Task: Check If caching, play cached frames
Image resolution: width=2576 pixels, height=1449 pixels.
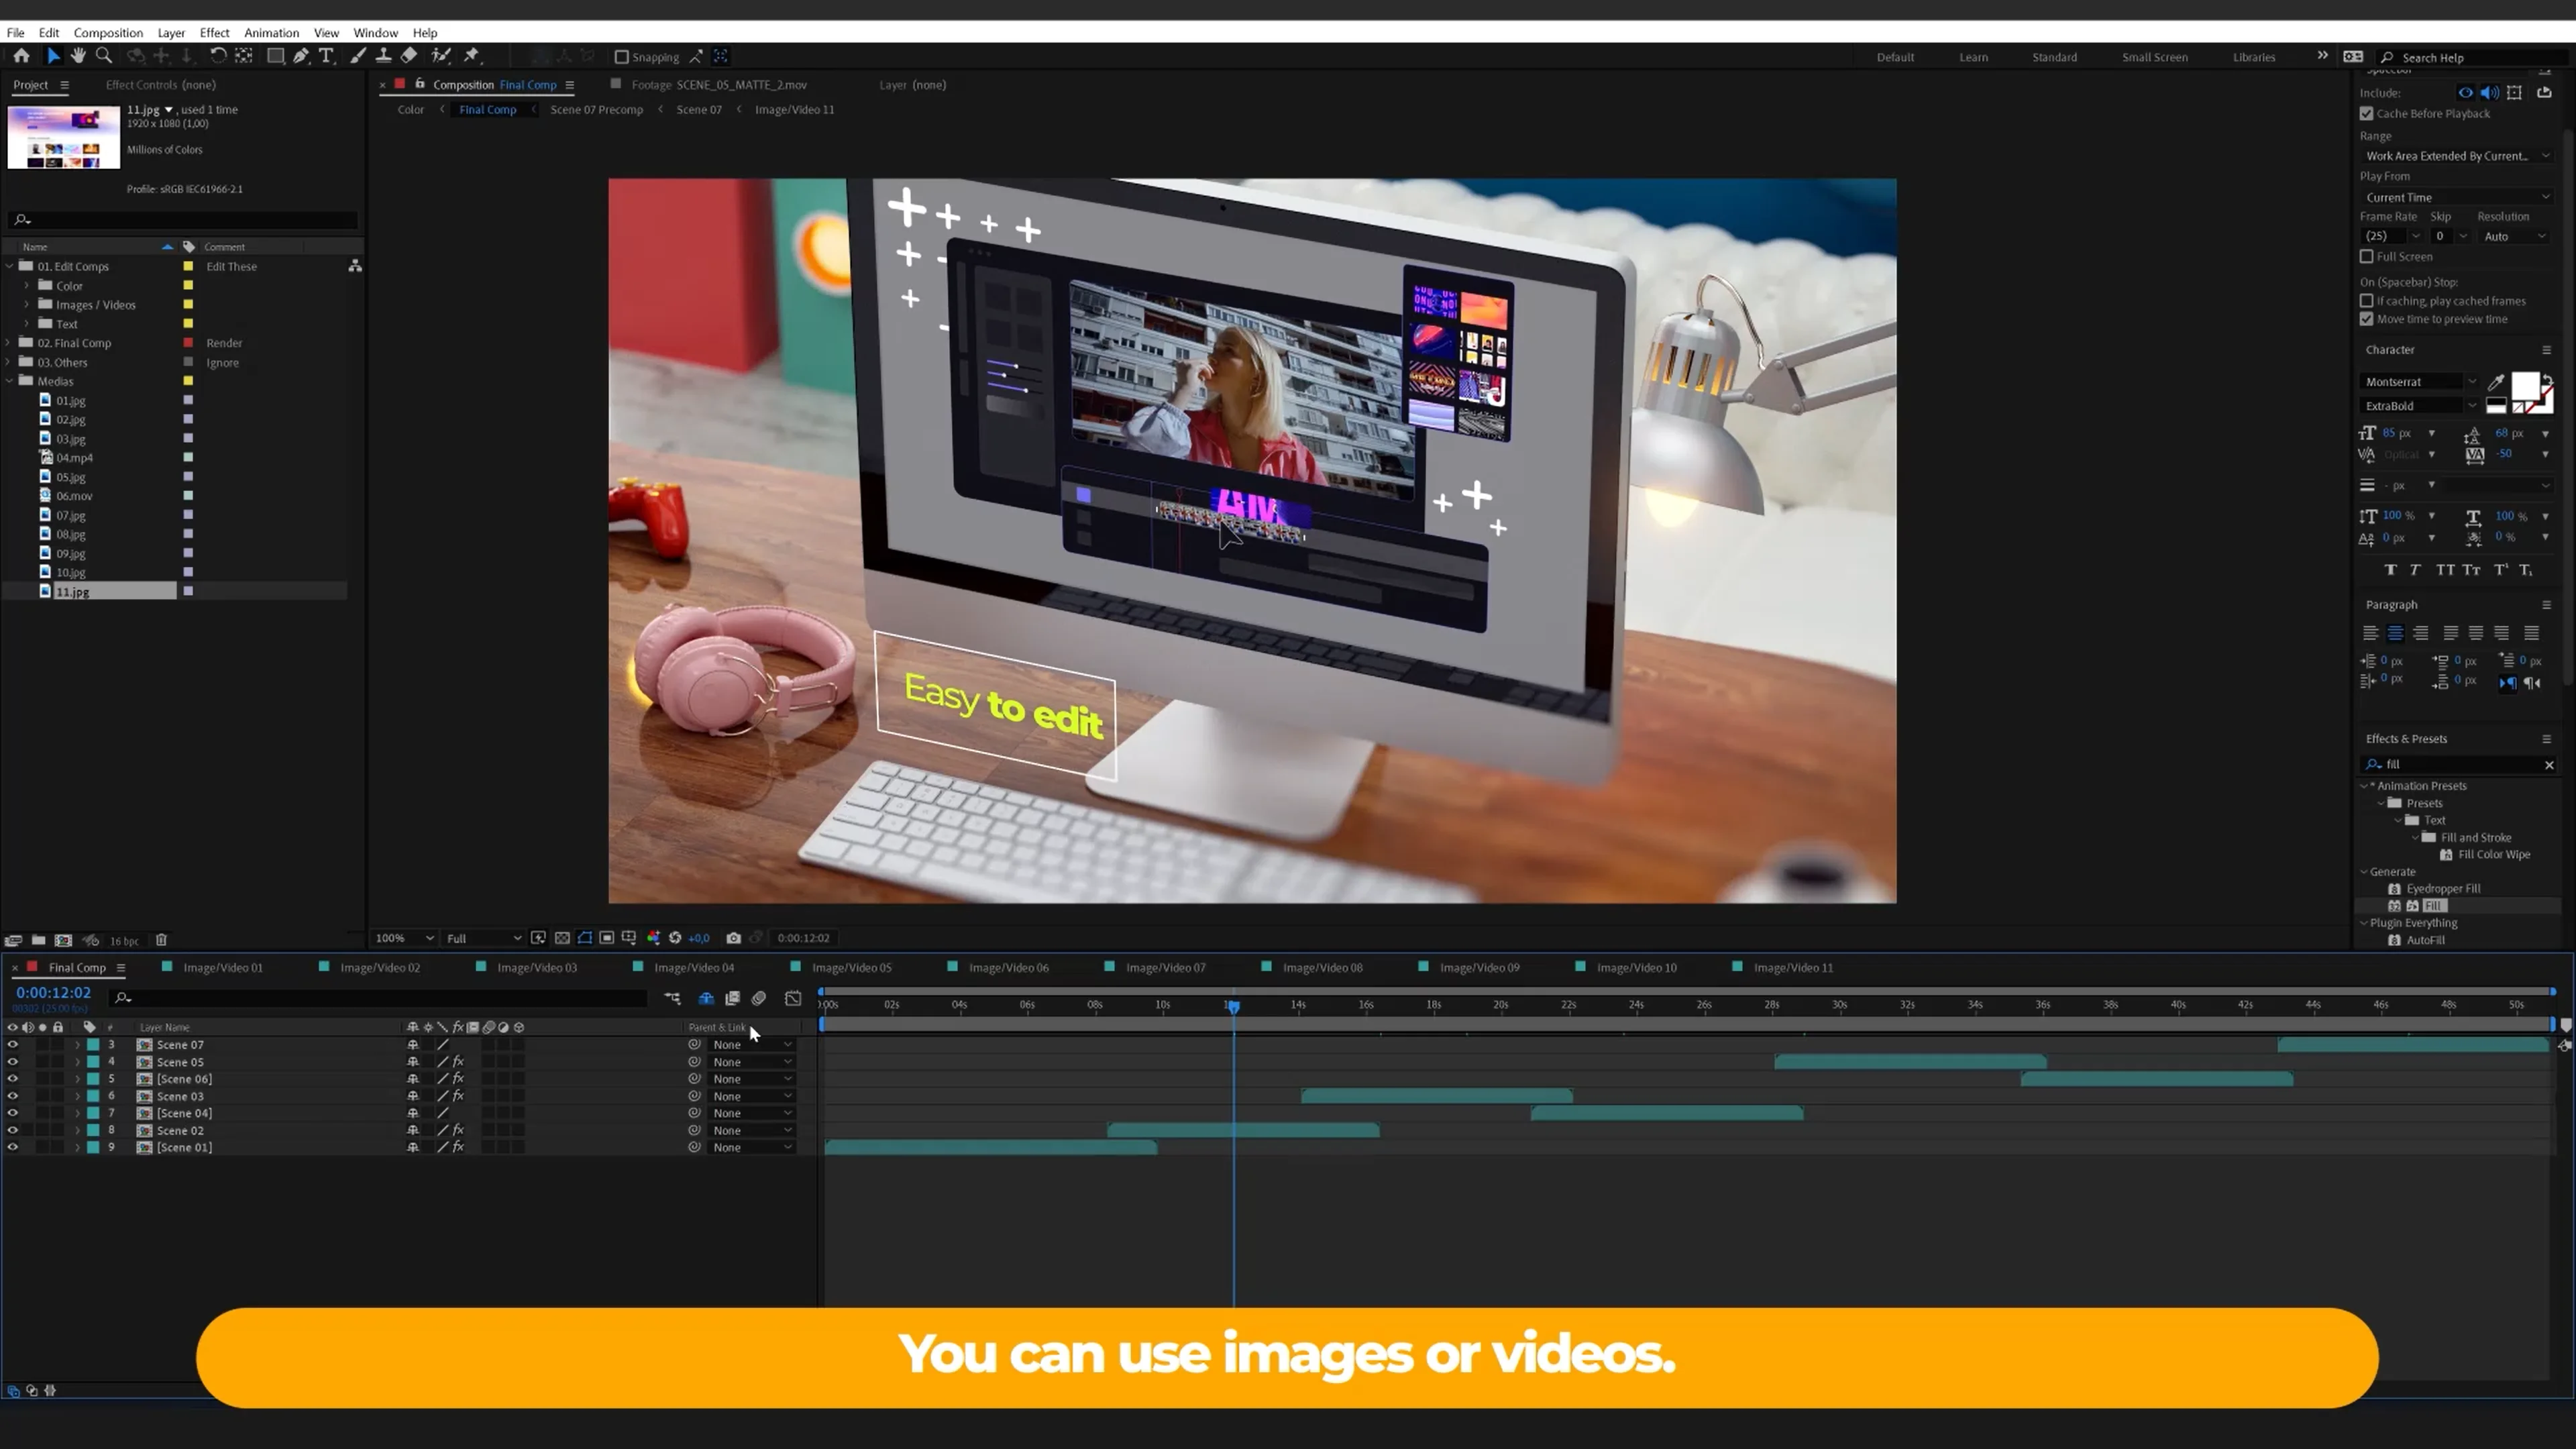Action: (x=2366, y=301)
